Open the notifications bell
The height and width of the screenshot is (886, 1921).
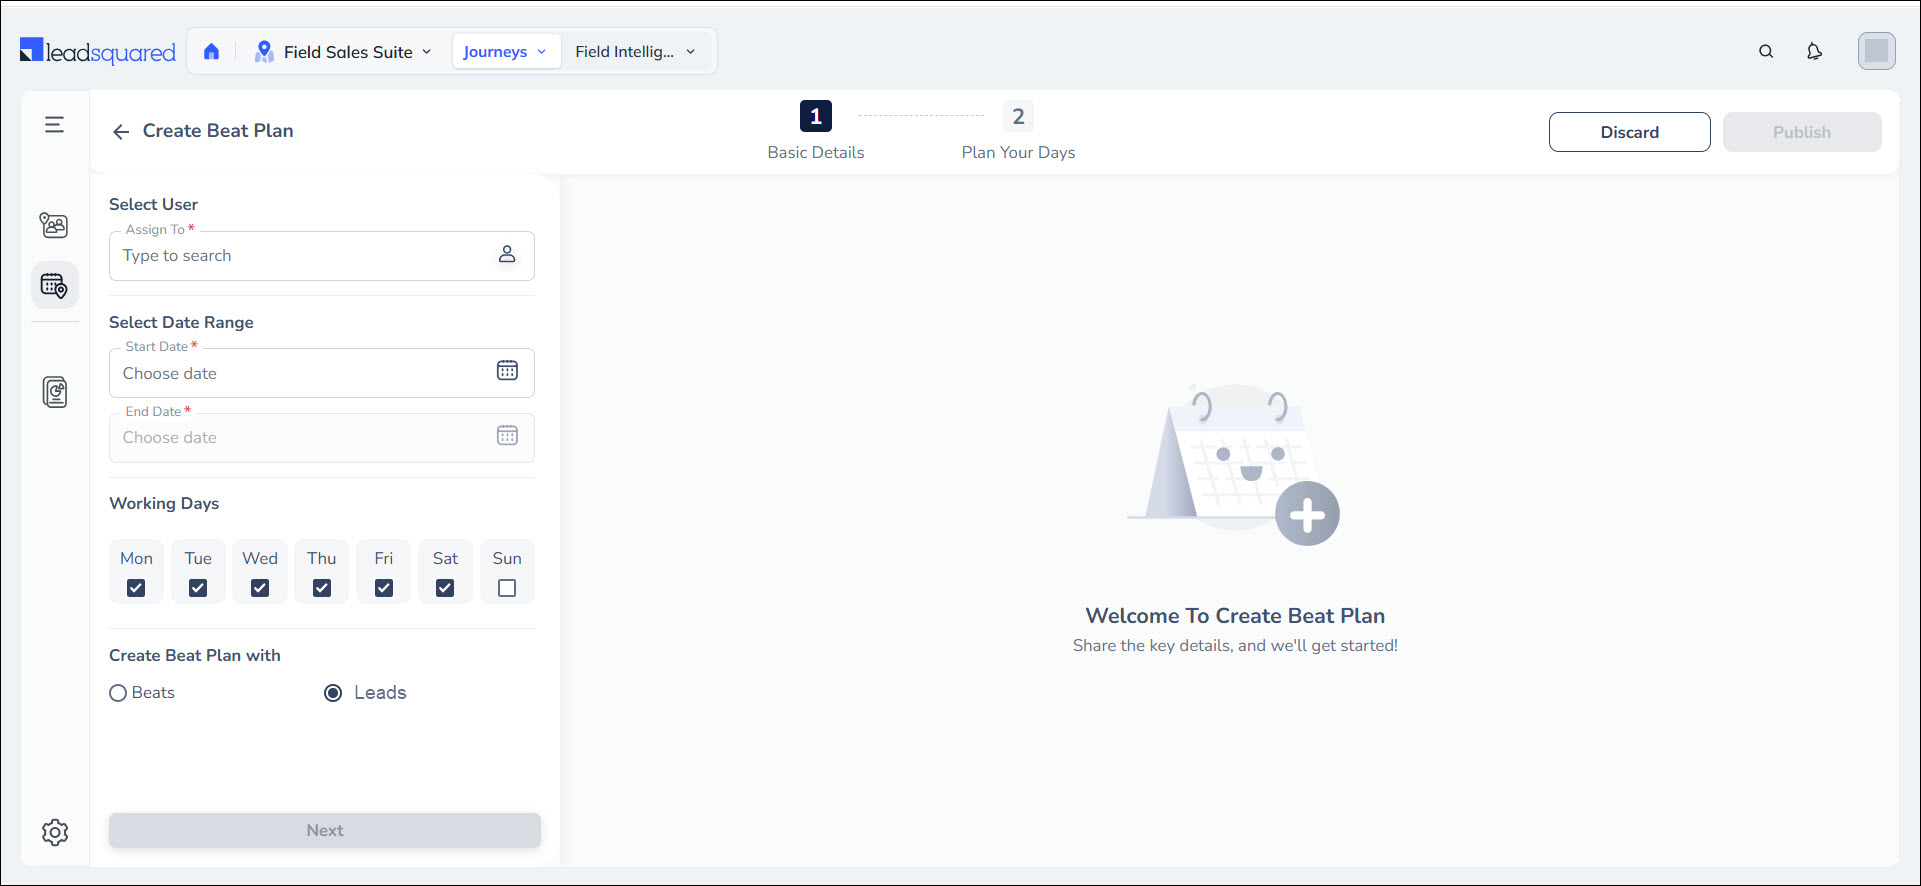point(1814,52)
